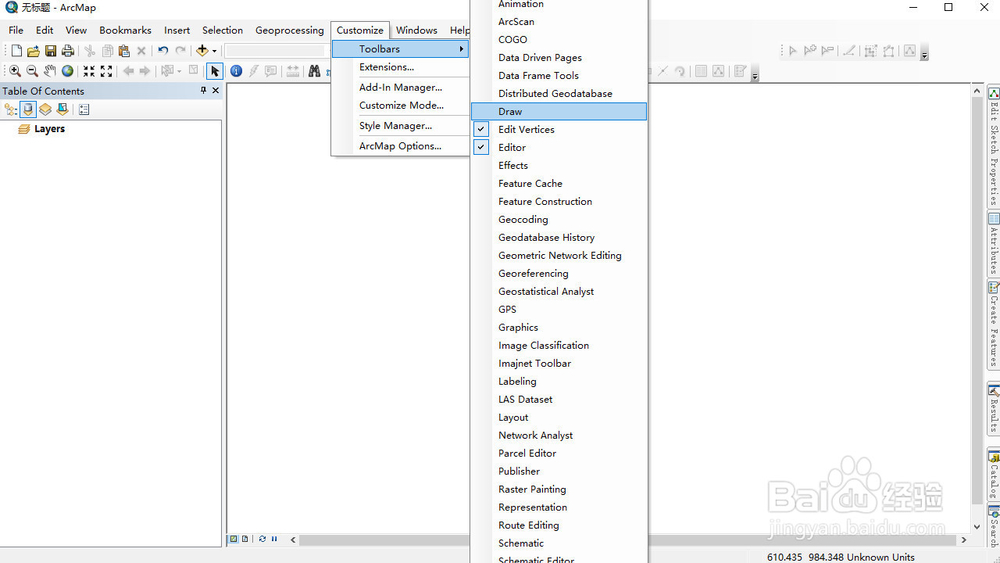The width and height of the screenshot is (1000, 563).
Task: Pin the Table Of Contents panel
Action: (x=203, y=91)
